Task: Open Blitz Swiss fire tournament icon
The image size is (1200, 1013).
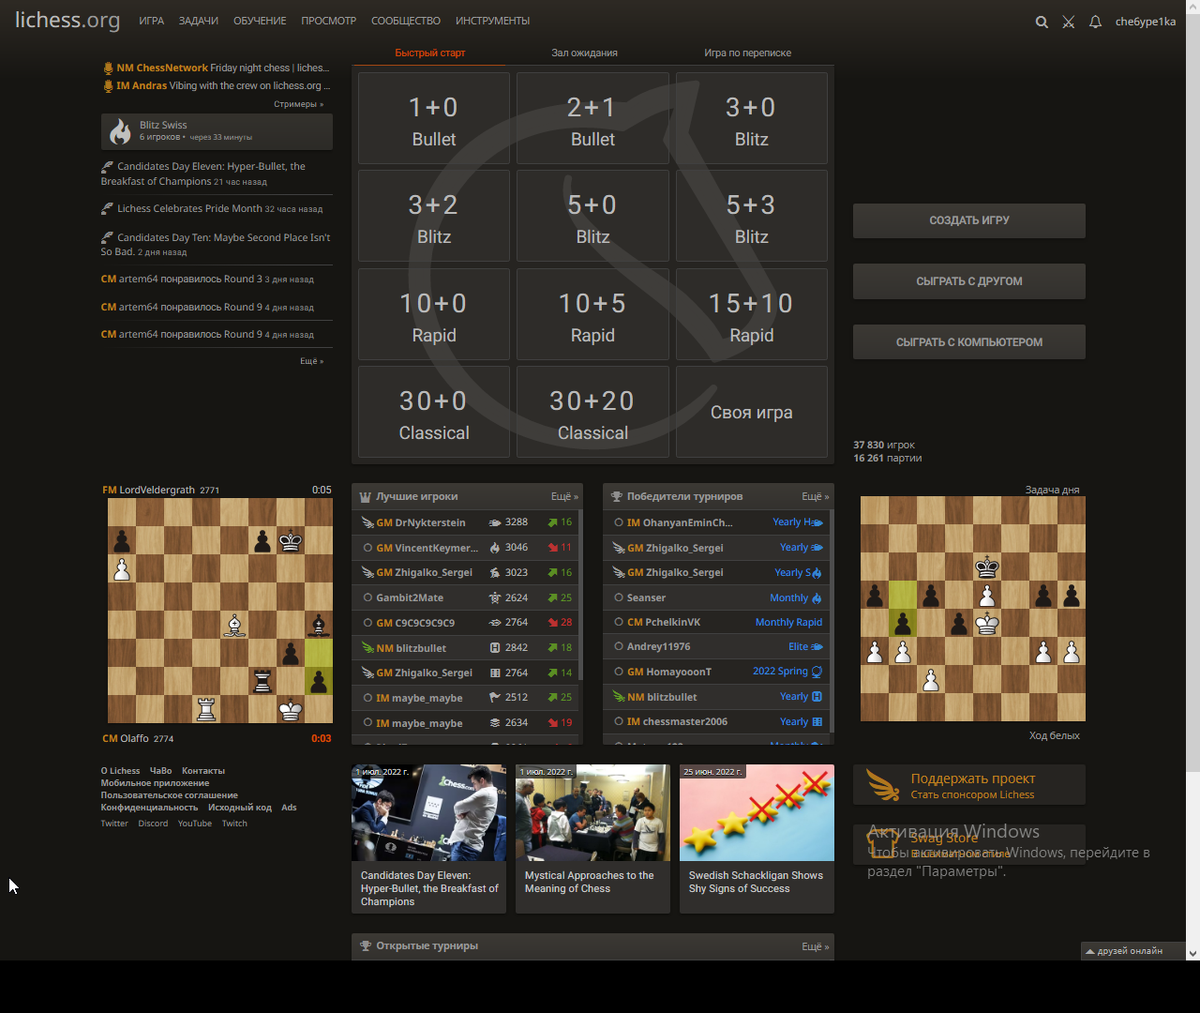Action: [121, 131]
